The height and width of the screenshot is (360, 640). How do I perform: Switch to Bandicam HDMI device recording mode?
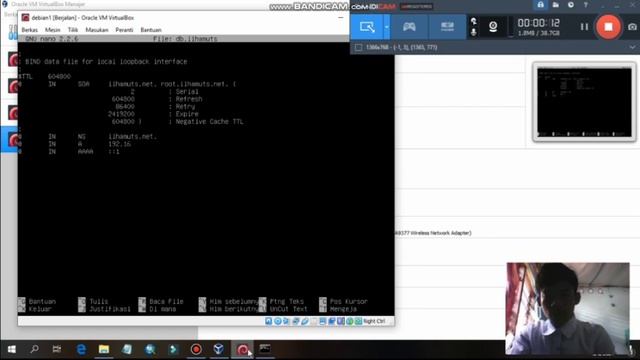point(447,27)
